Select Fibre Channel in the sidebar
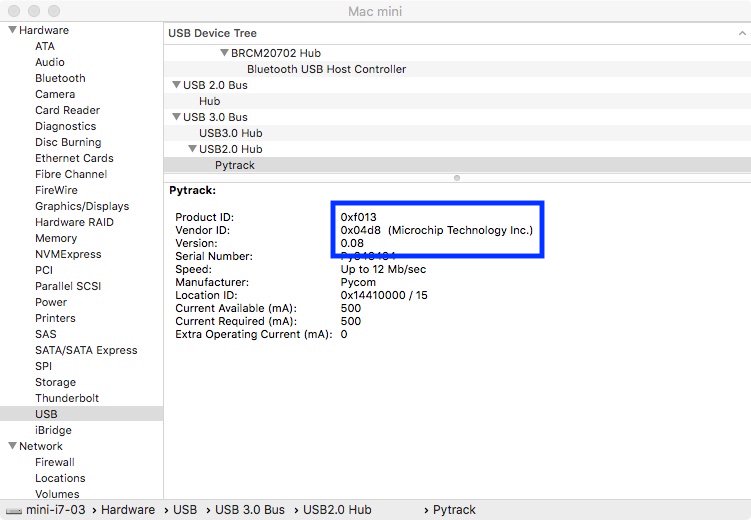Viewport: 751px width, 520px height. click(x=71, y=174)
